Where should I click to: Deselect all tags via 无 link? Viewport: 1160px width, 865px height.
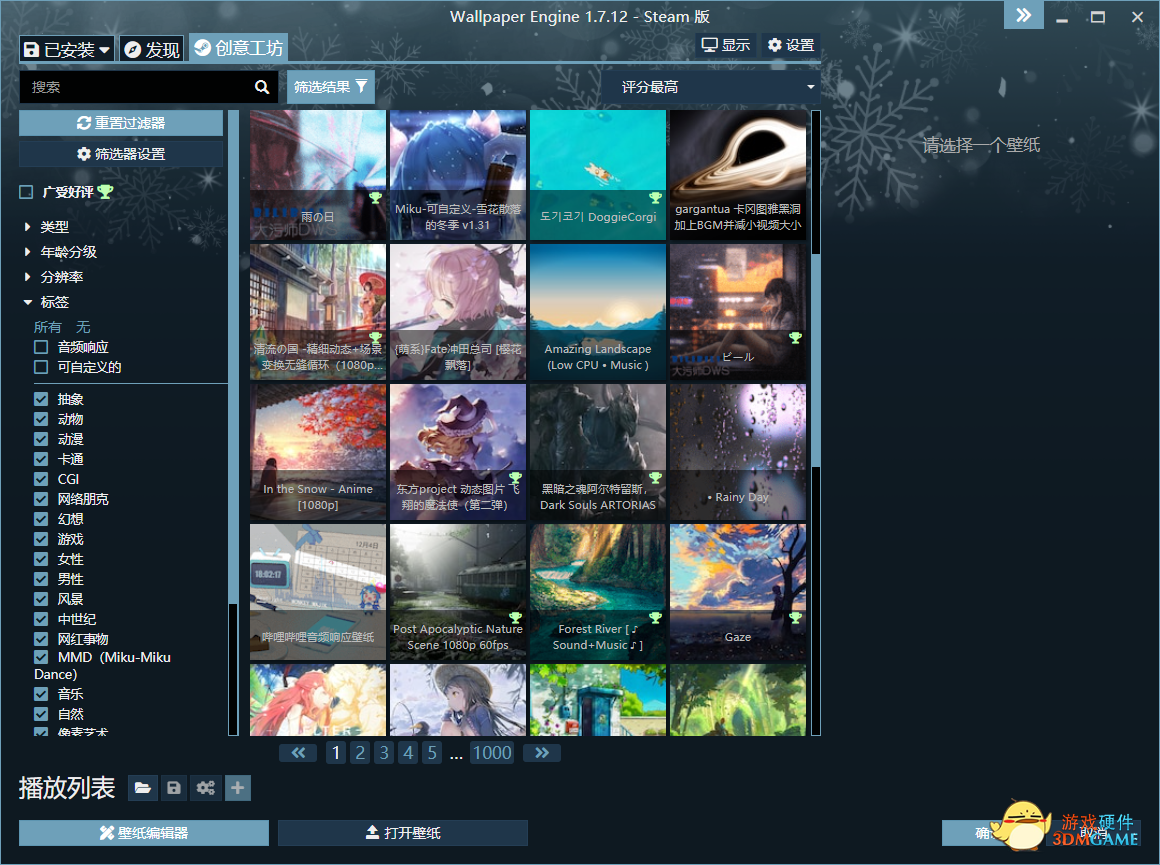tap(84, 327)
